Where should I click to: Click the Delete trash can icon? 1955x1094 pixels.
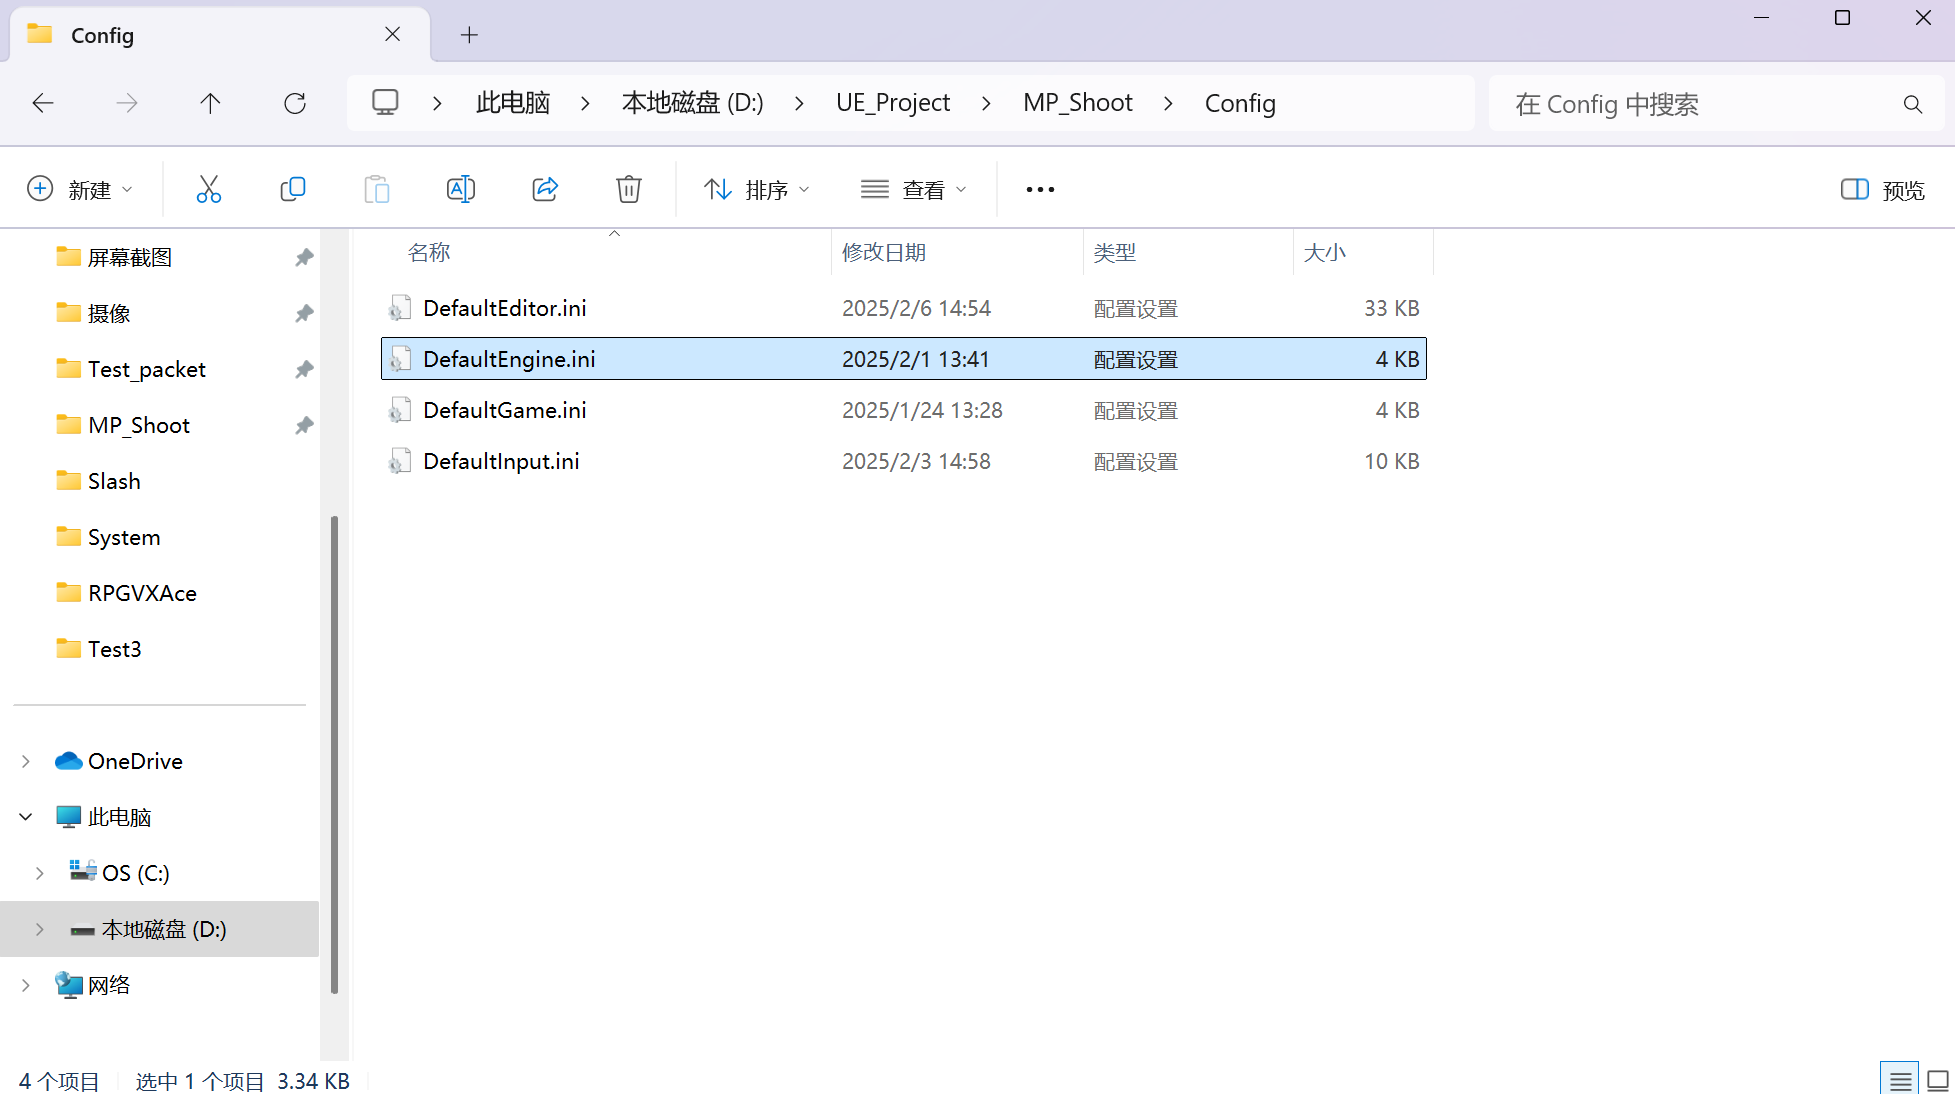pyautogui.click(x=628, y=189)
